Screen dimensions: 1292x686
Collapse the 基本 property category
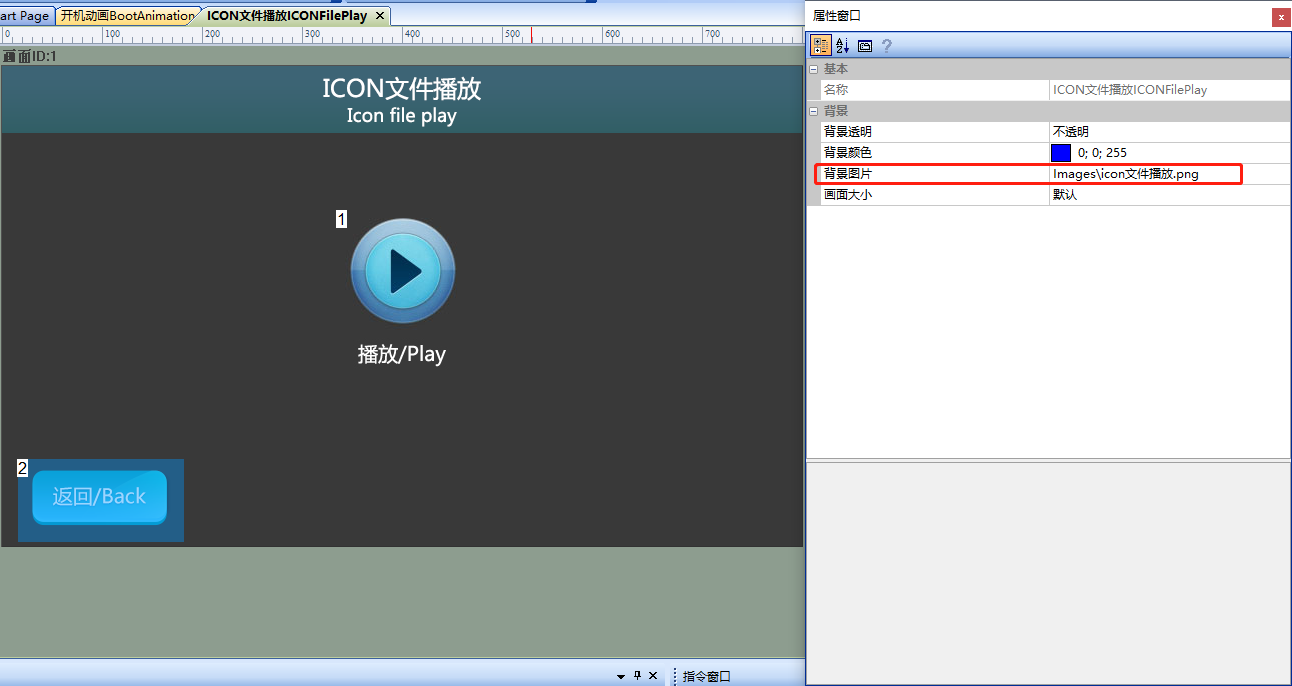[x=813, y=69]
